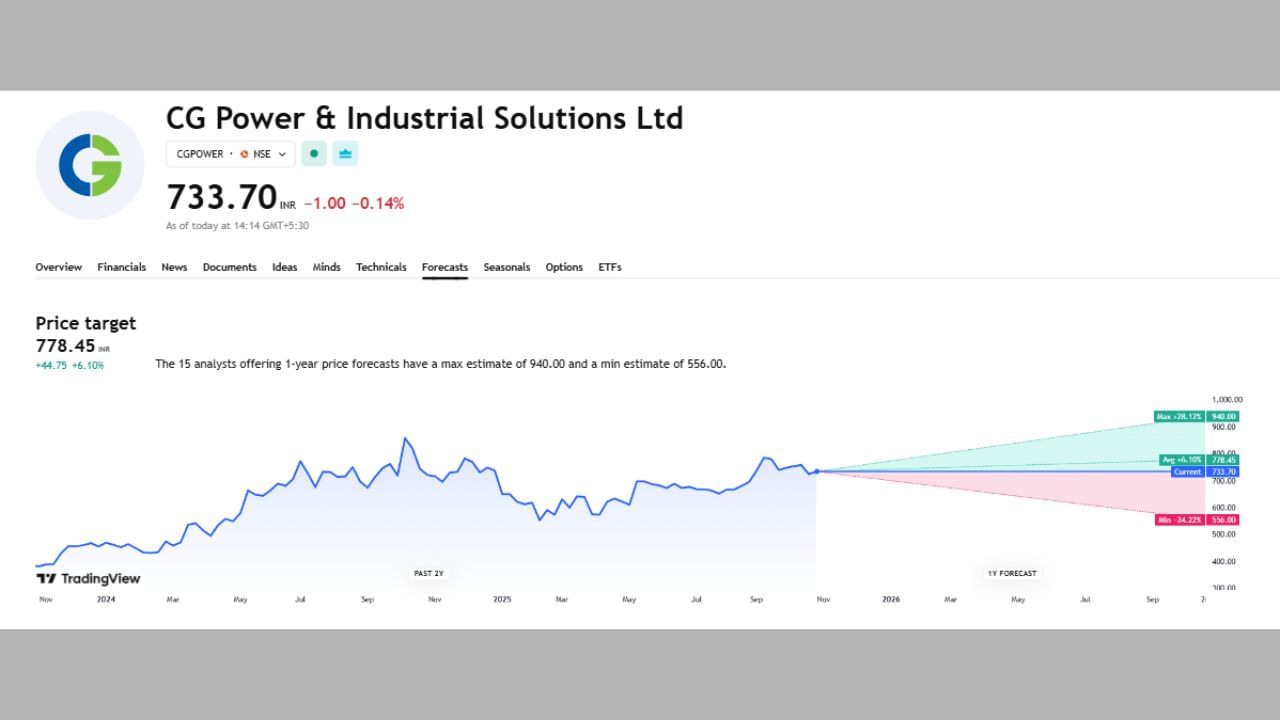This screenshot has height=720, width=1280.
Task: View the Seasonals tab
Action: pos(506,267)
